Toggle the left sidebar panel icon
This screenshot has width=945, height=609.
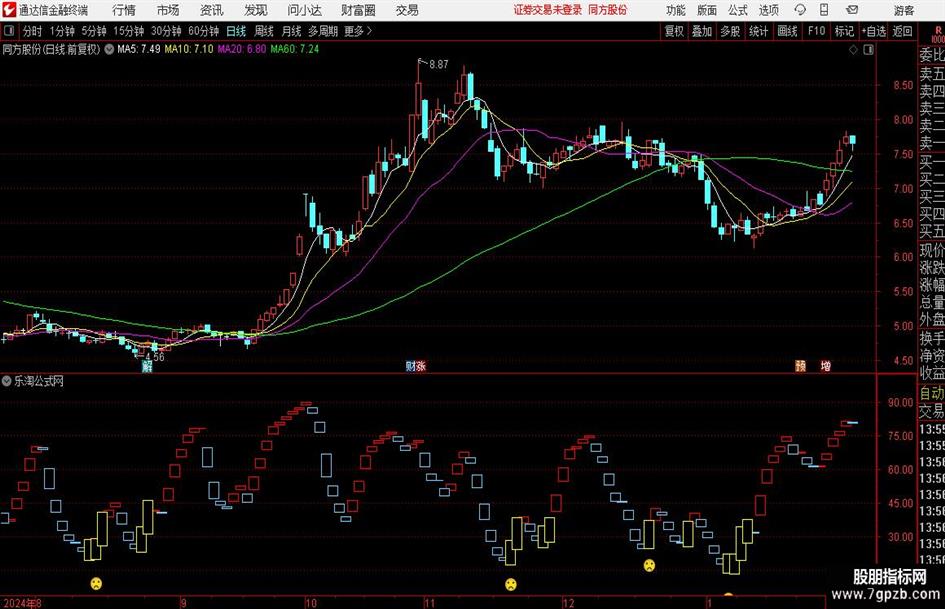8,30
